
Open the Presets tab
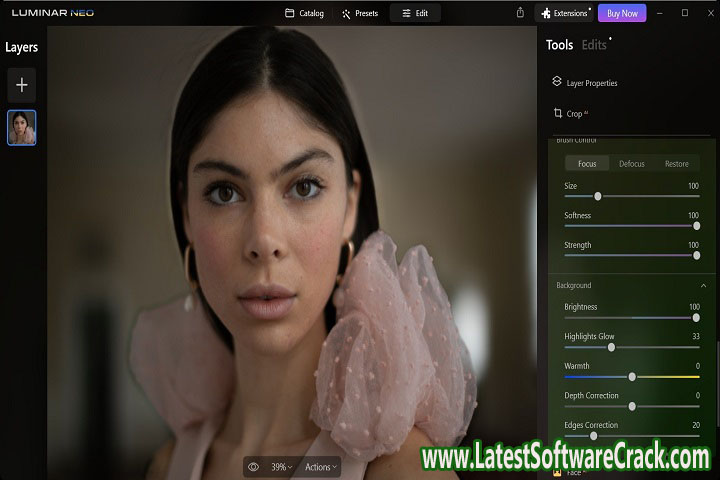360,13
